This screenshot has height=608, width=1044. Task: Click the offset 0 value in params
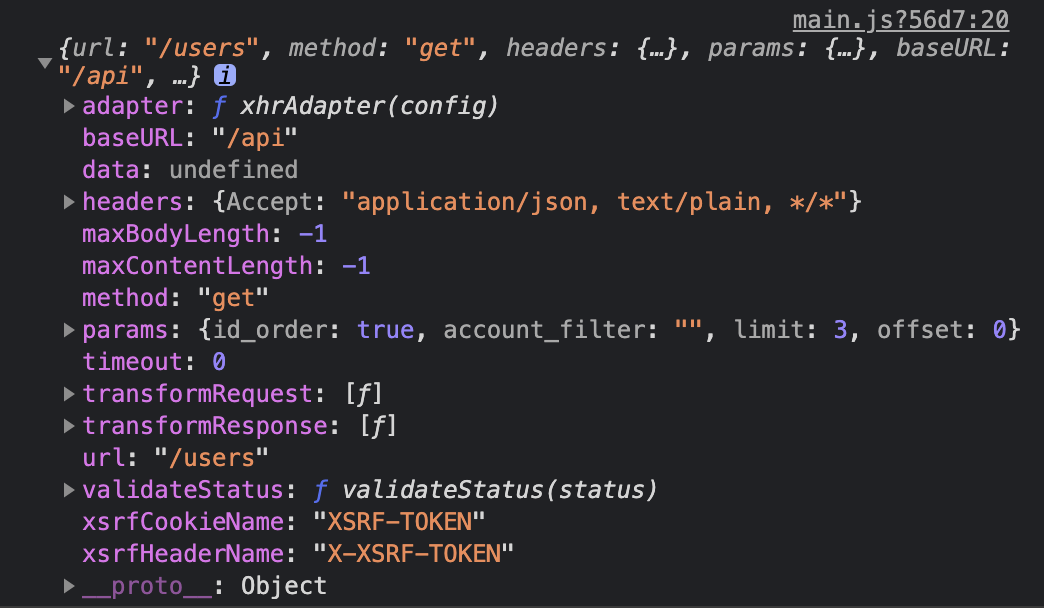tap(999, 330)
